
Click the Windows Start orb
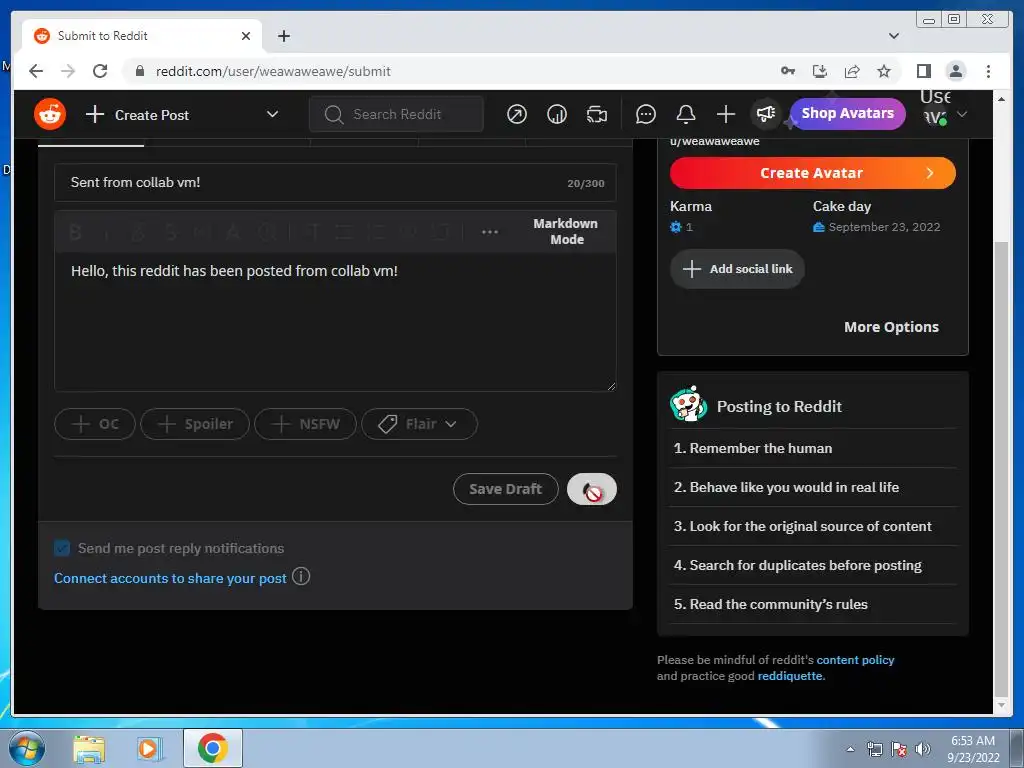click(26, 748)
